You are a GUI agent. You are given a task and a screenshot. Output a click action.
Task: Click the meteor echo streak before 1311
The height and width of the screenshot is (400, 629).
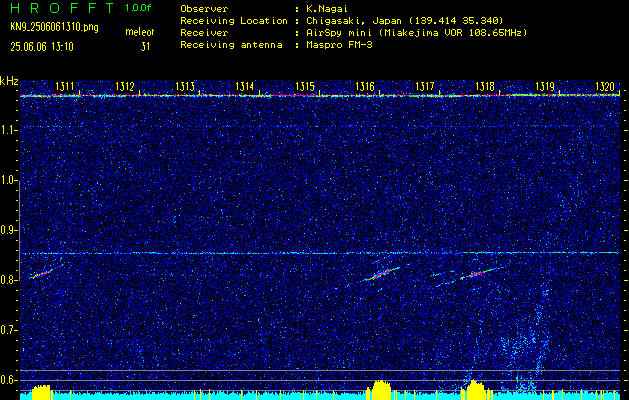(42, 274)
